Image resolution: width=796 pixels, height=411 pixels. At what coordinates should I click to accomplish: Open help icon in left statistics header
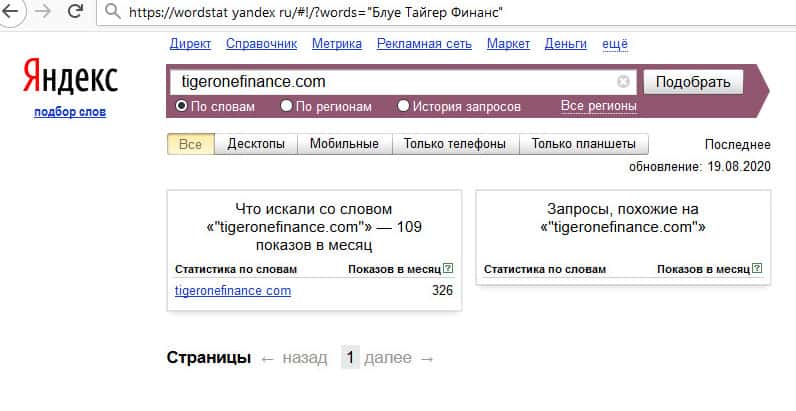447,269
